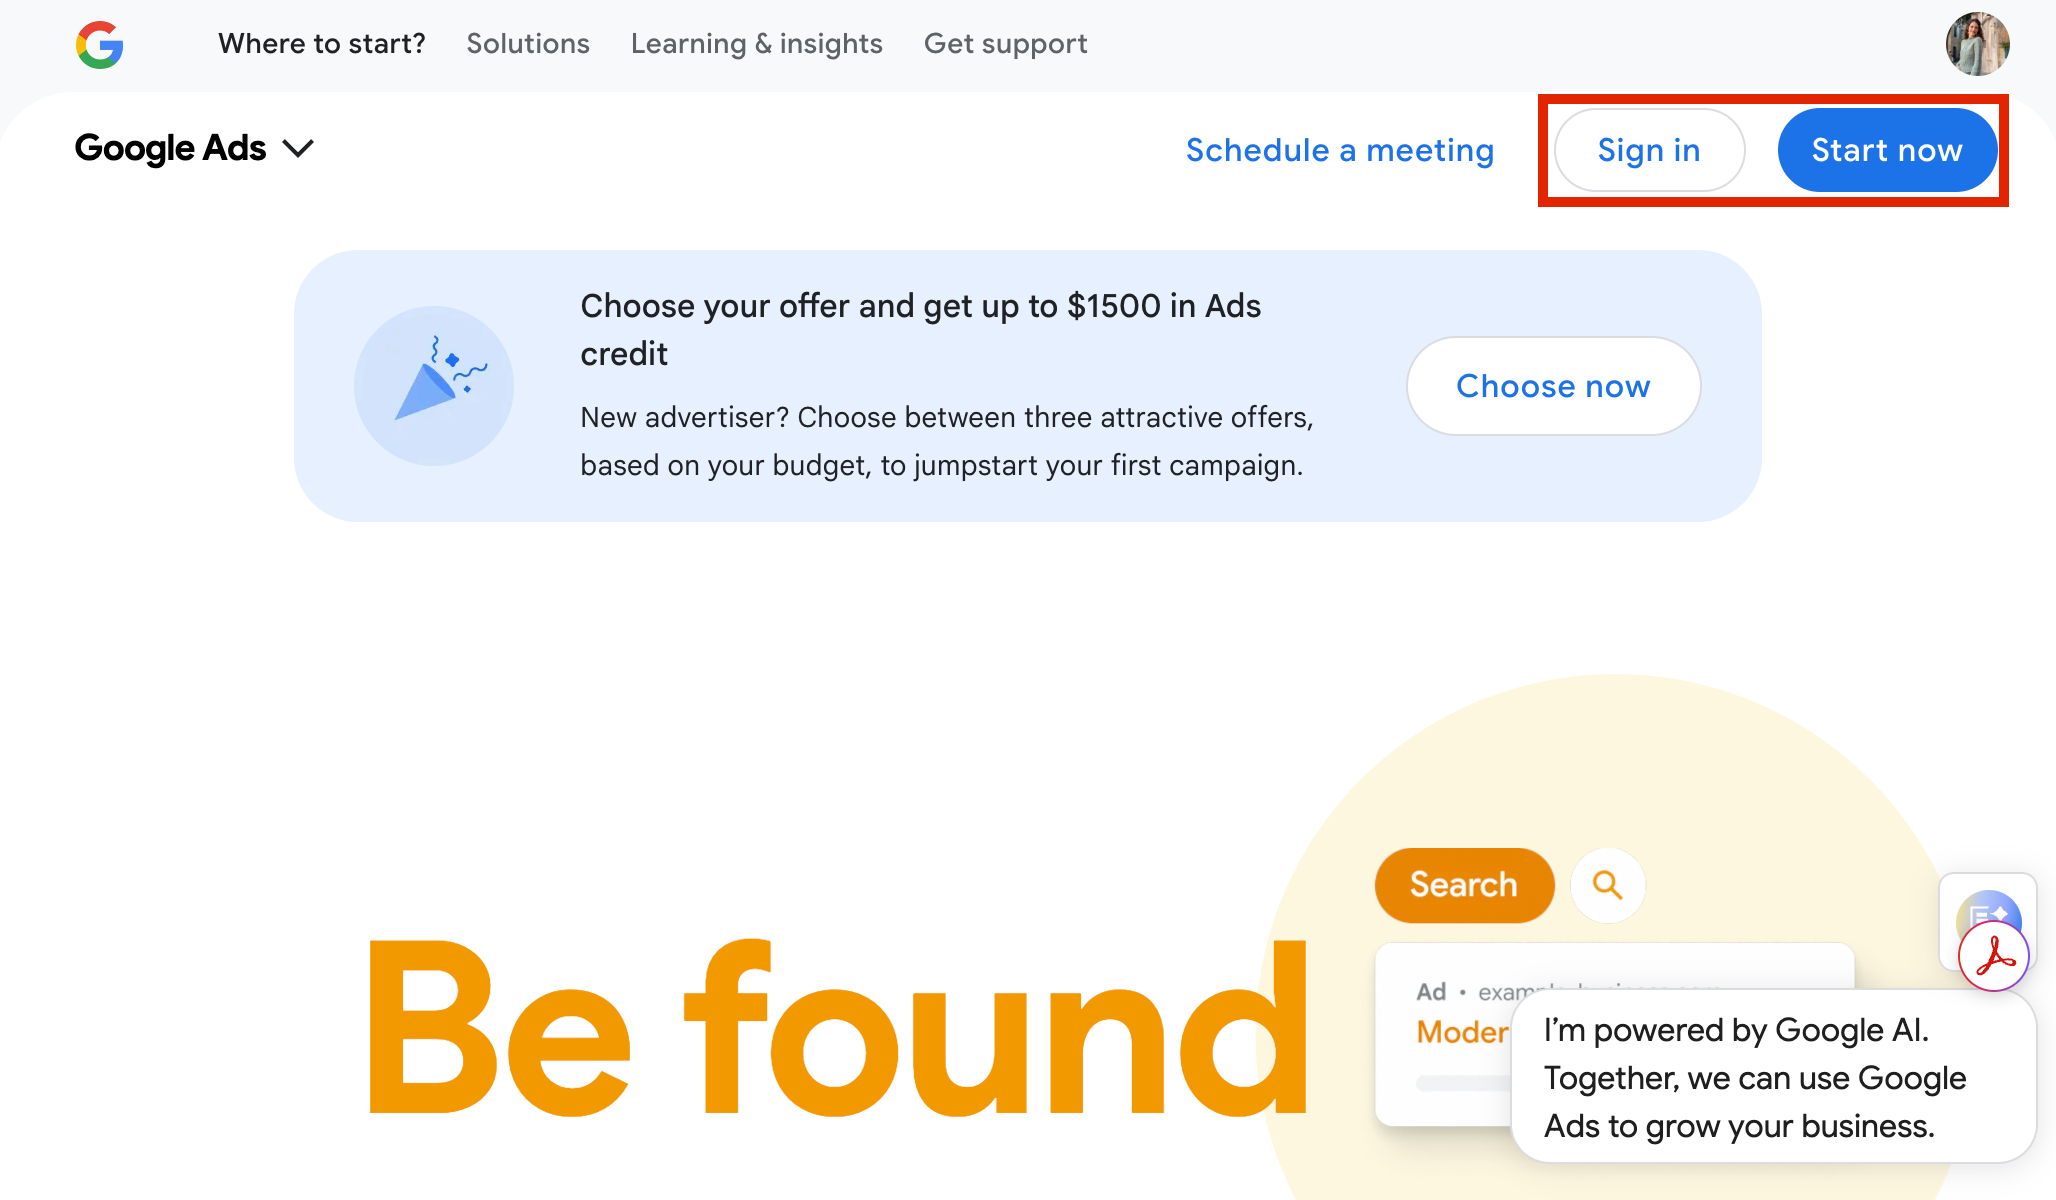This screenshot has width=2056, height=1200.
Task: Click the blue "Start now" button
Action: pyautogui.click(x=1887, y=150)
